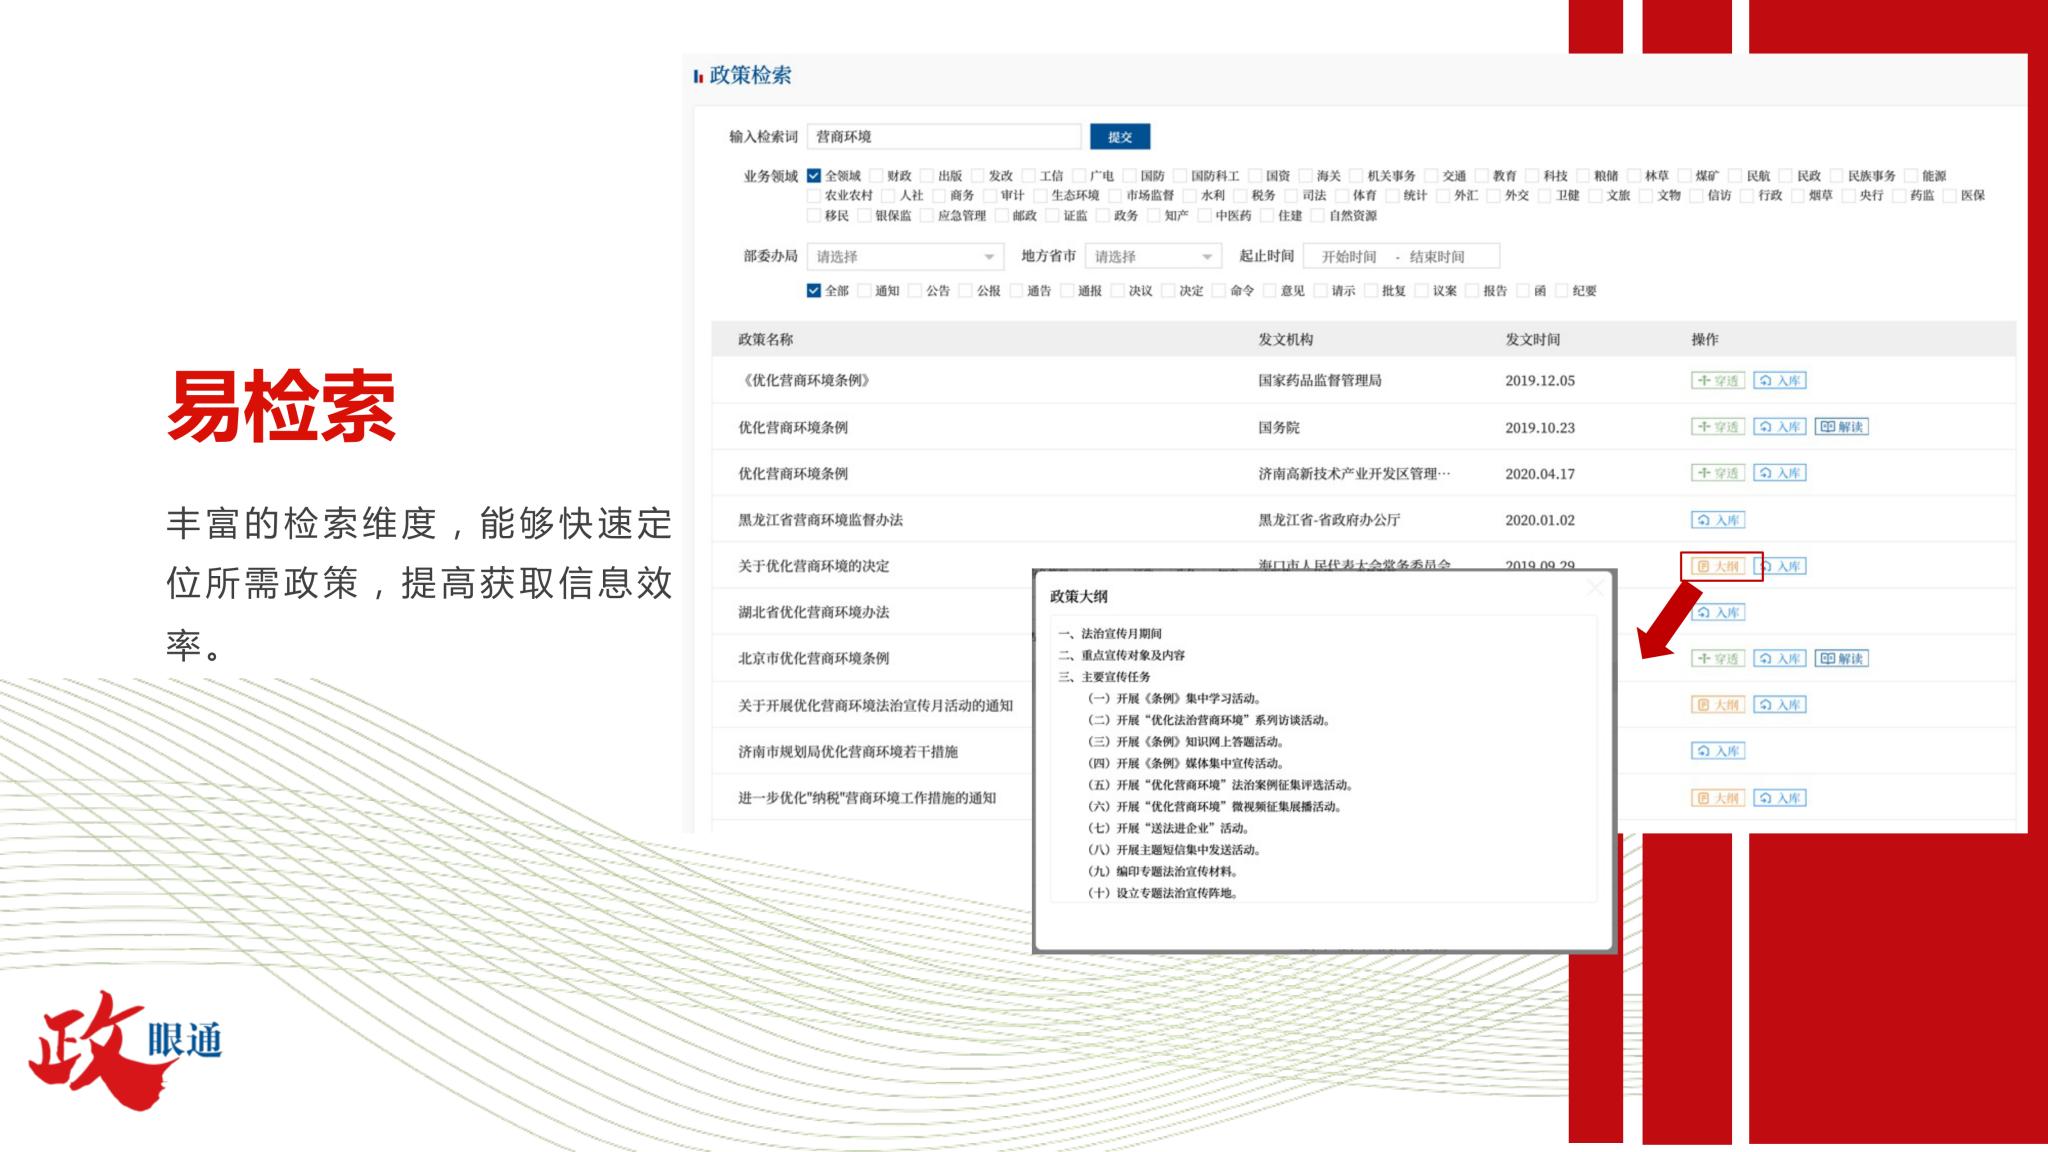Click 入库 icon for 济南市规划局 row

coord(1718,751)
